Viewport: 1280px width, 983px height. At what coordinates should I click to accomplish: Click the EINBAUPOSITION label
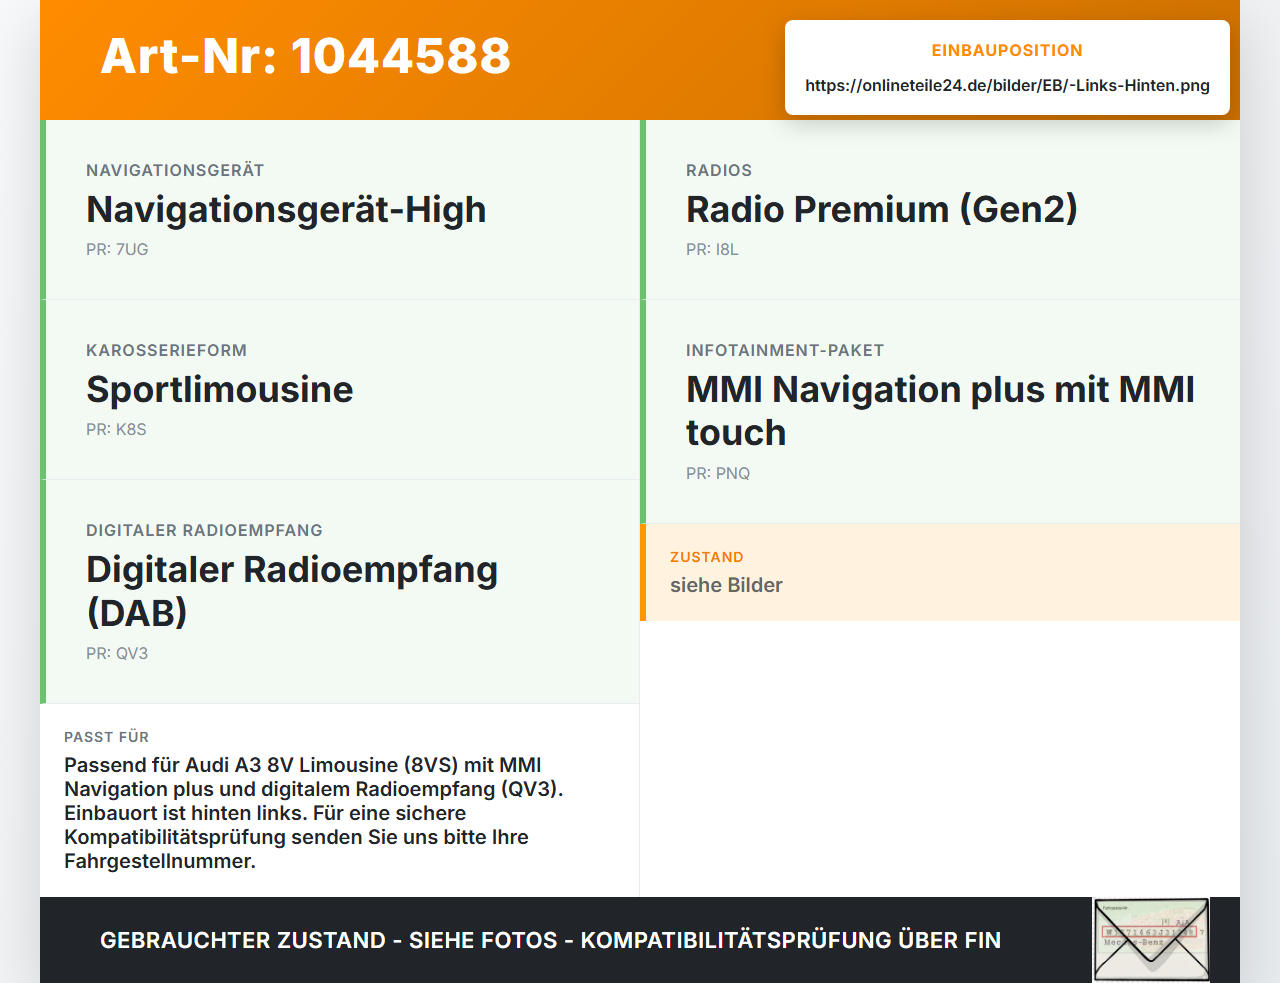pos(1007,50)
